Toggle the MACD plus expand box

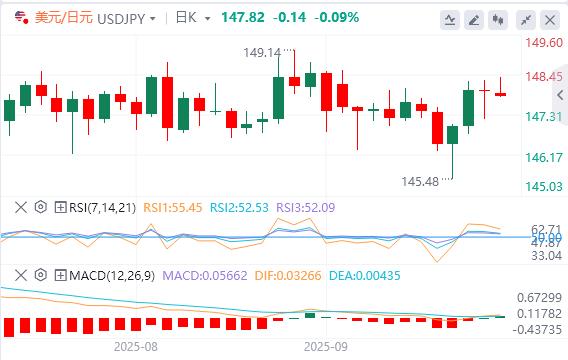click(x=60, y=276)
